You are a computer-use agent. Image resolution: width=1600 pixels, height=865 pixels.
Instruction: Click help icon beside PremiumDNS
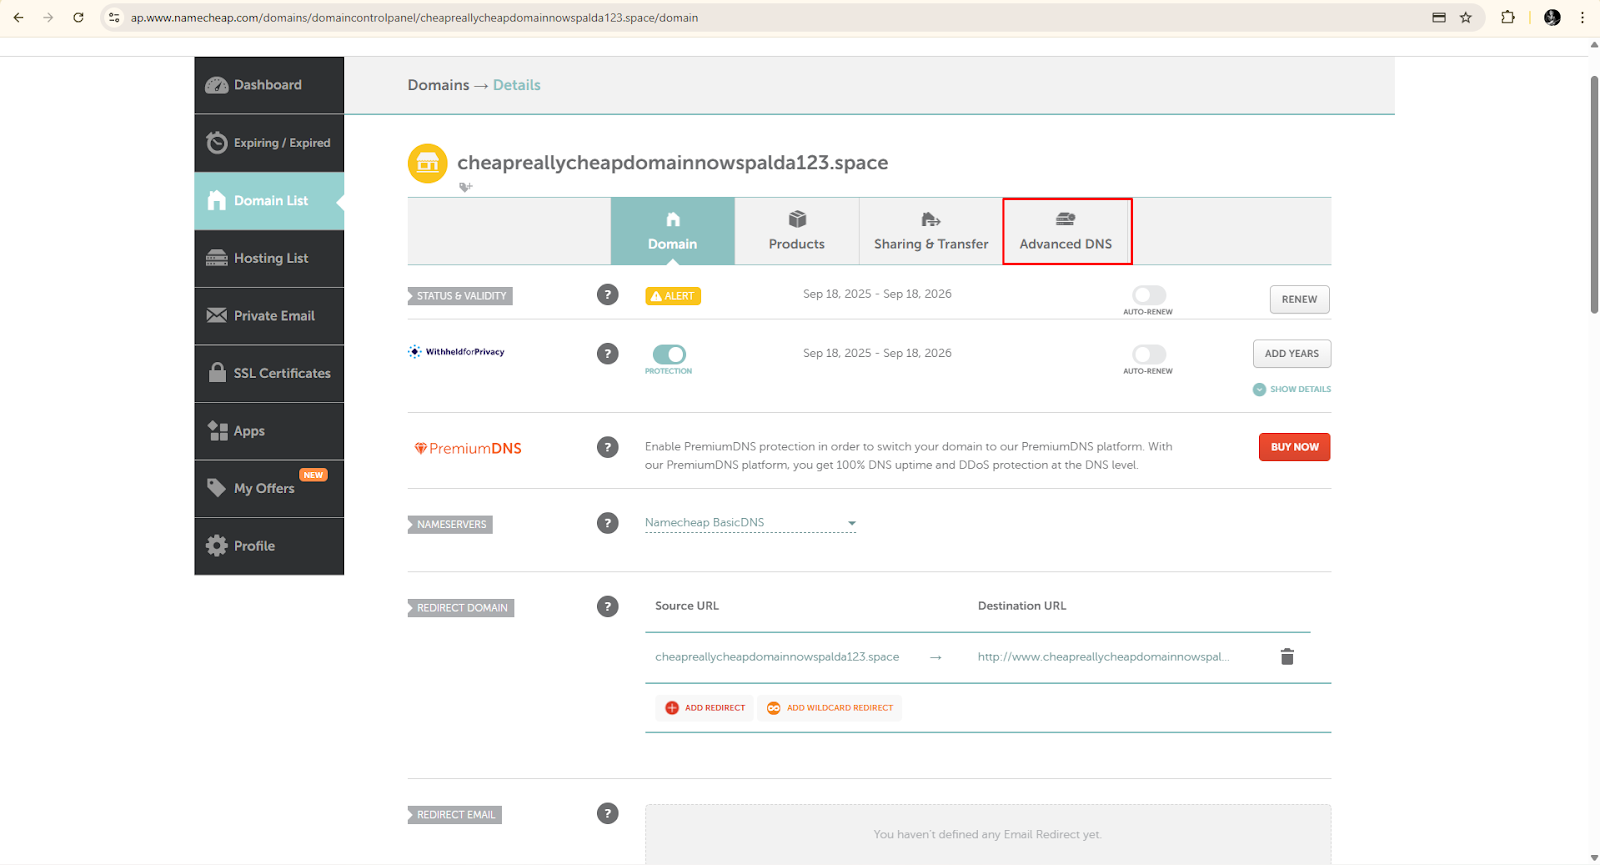click(607, 447)
